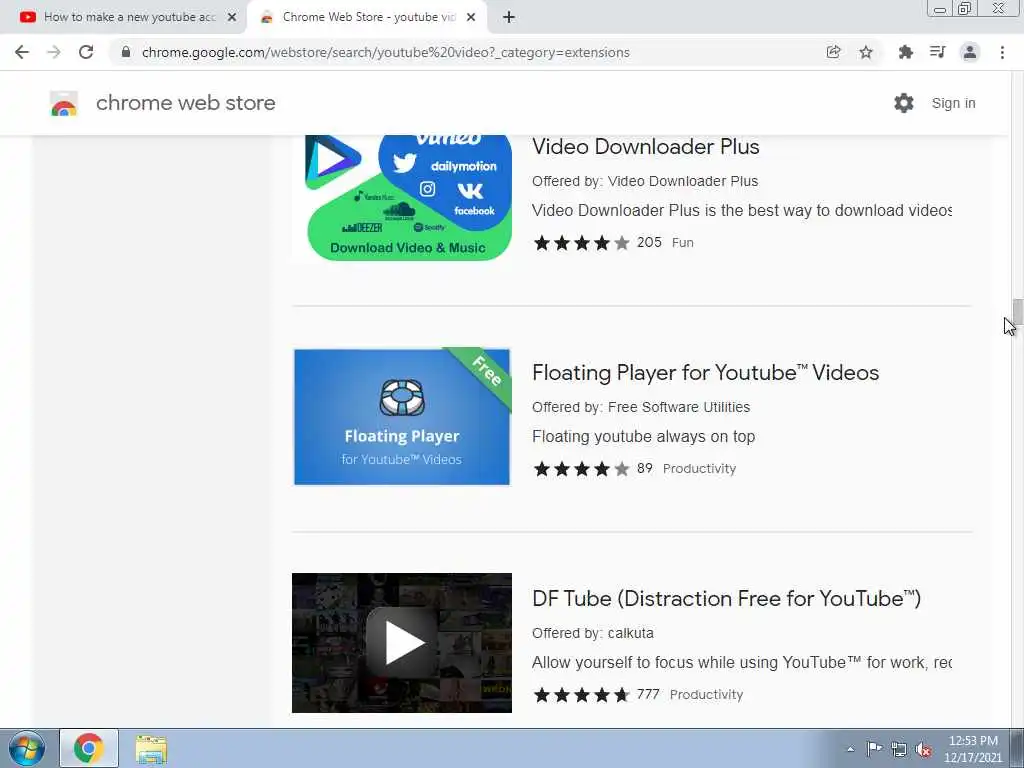Image resolution: width=1024 pixels, height=768 pixels.
Task: Click the page vertical scrollbar thumb
Action: 1017,312
